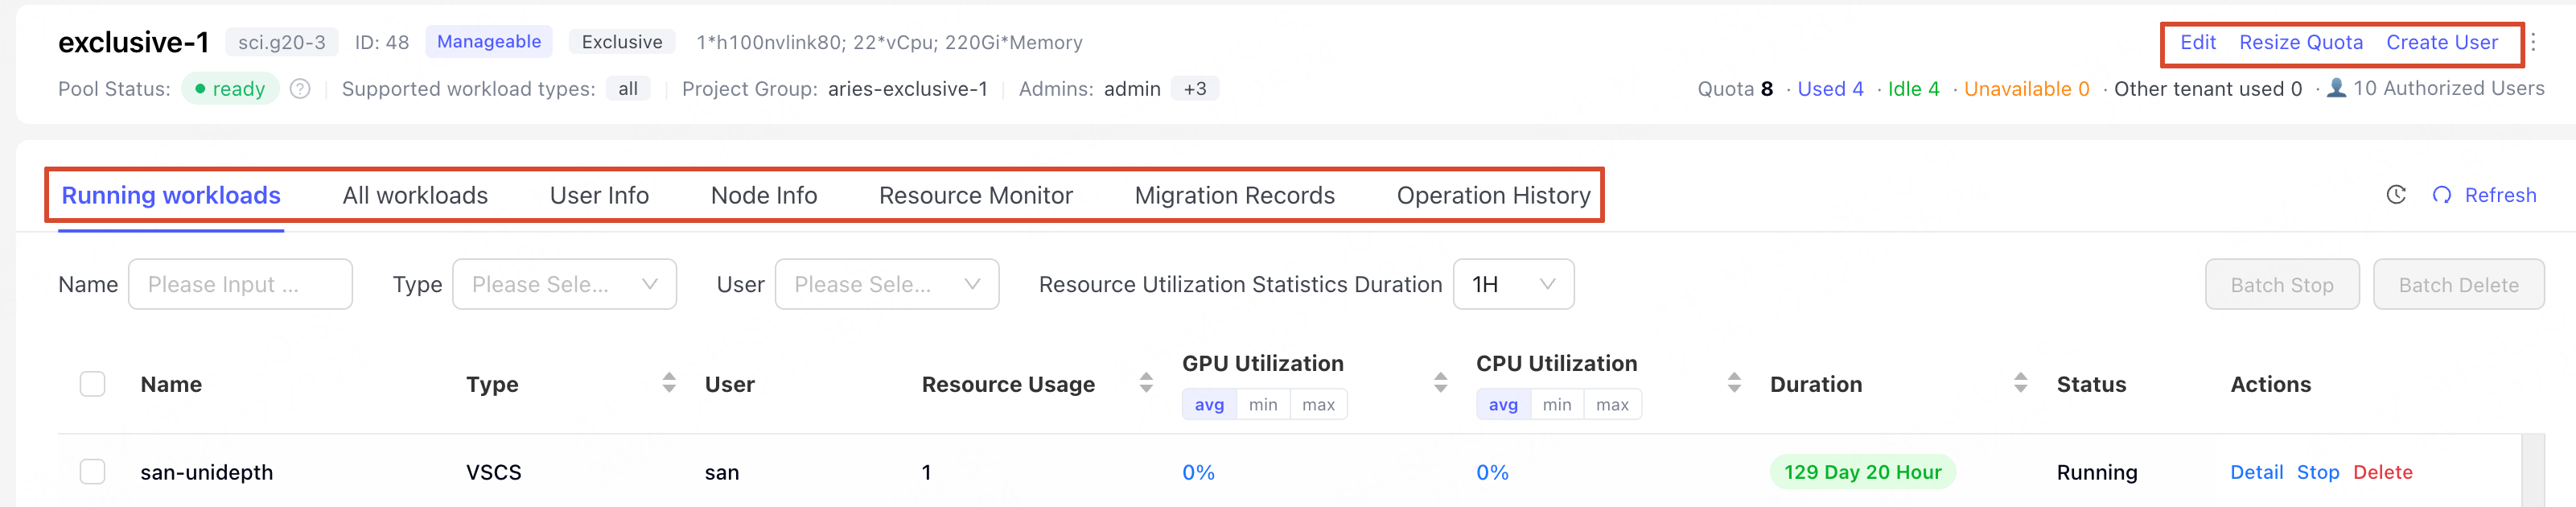Open the Resource Monitor tab
The width and height of the screenshot is (2576, 507).
[975, 196]
